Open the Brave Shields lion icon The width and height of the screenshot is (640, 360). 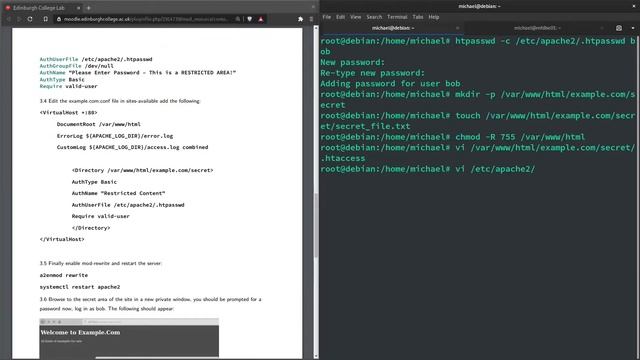click(249, 19)
